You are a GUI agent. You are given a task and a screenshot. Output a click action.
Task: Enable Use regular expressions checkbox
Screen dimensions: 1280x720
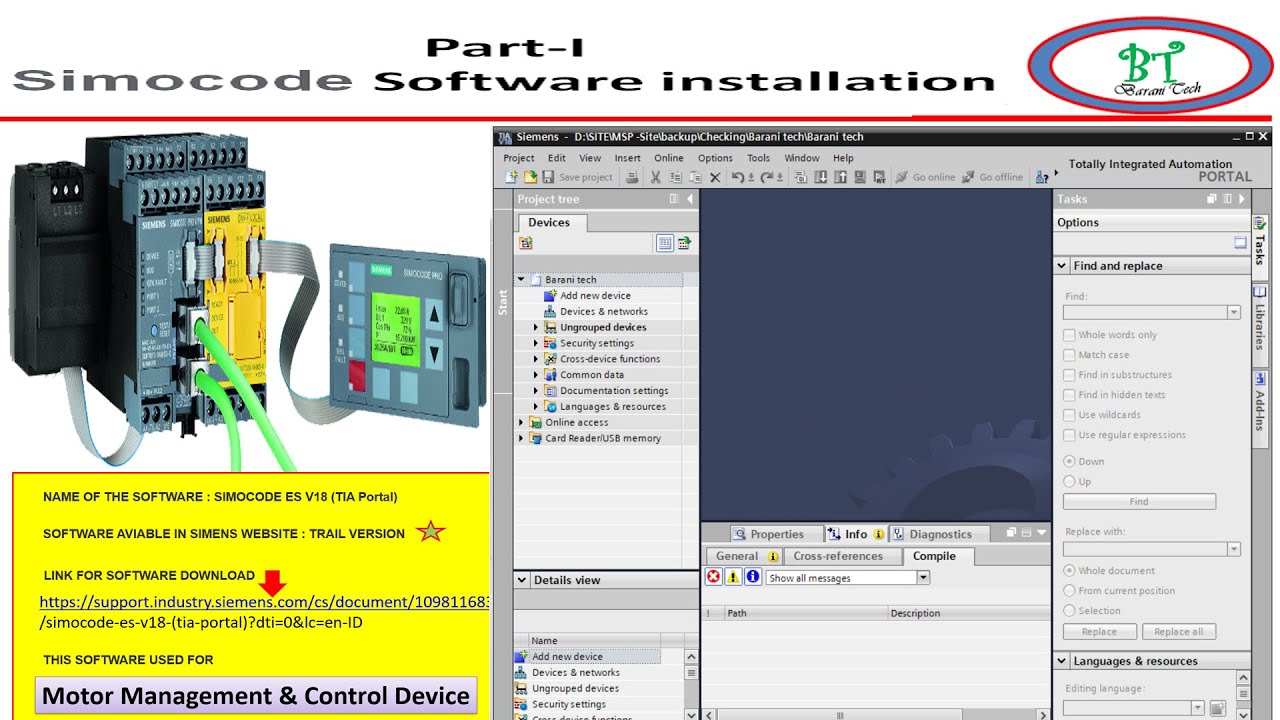click(1069, 435)
